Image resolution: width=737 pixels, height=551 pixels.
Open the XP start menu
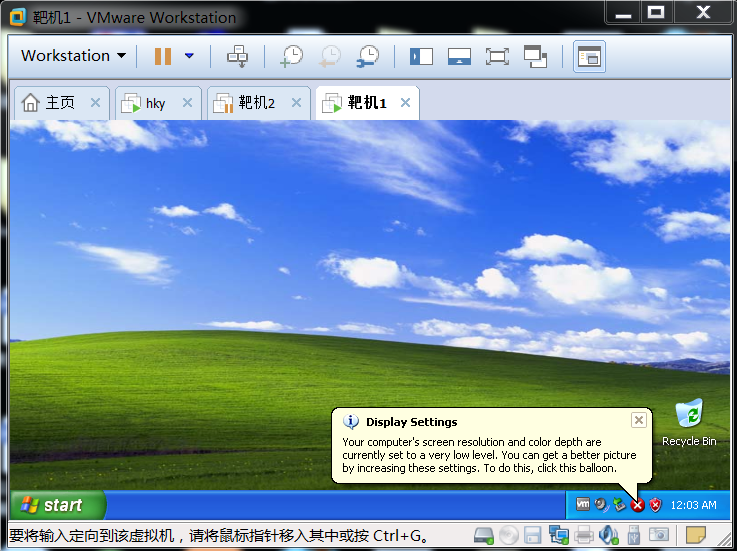[x=58, y=505]
